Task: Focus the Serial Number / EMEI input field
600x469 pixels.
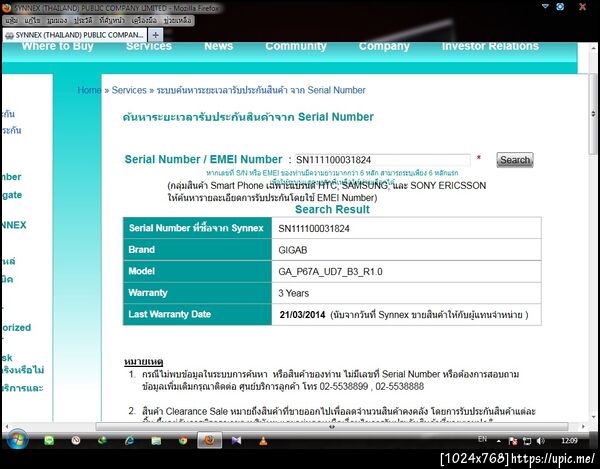Action: point(382,160)
